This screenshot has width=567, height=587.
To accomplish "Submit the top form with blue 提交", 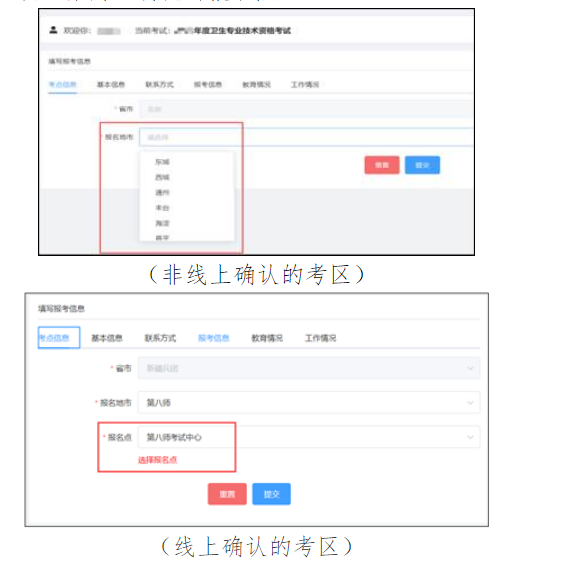I will pos(422,165).
